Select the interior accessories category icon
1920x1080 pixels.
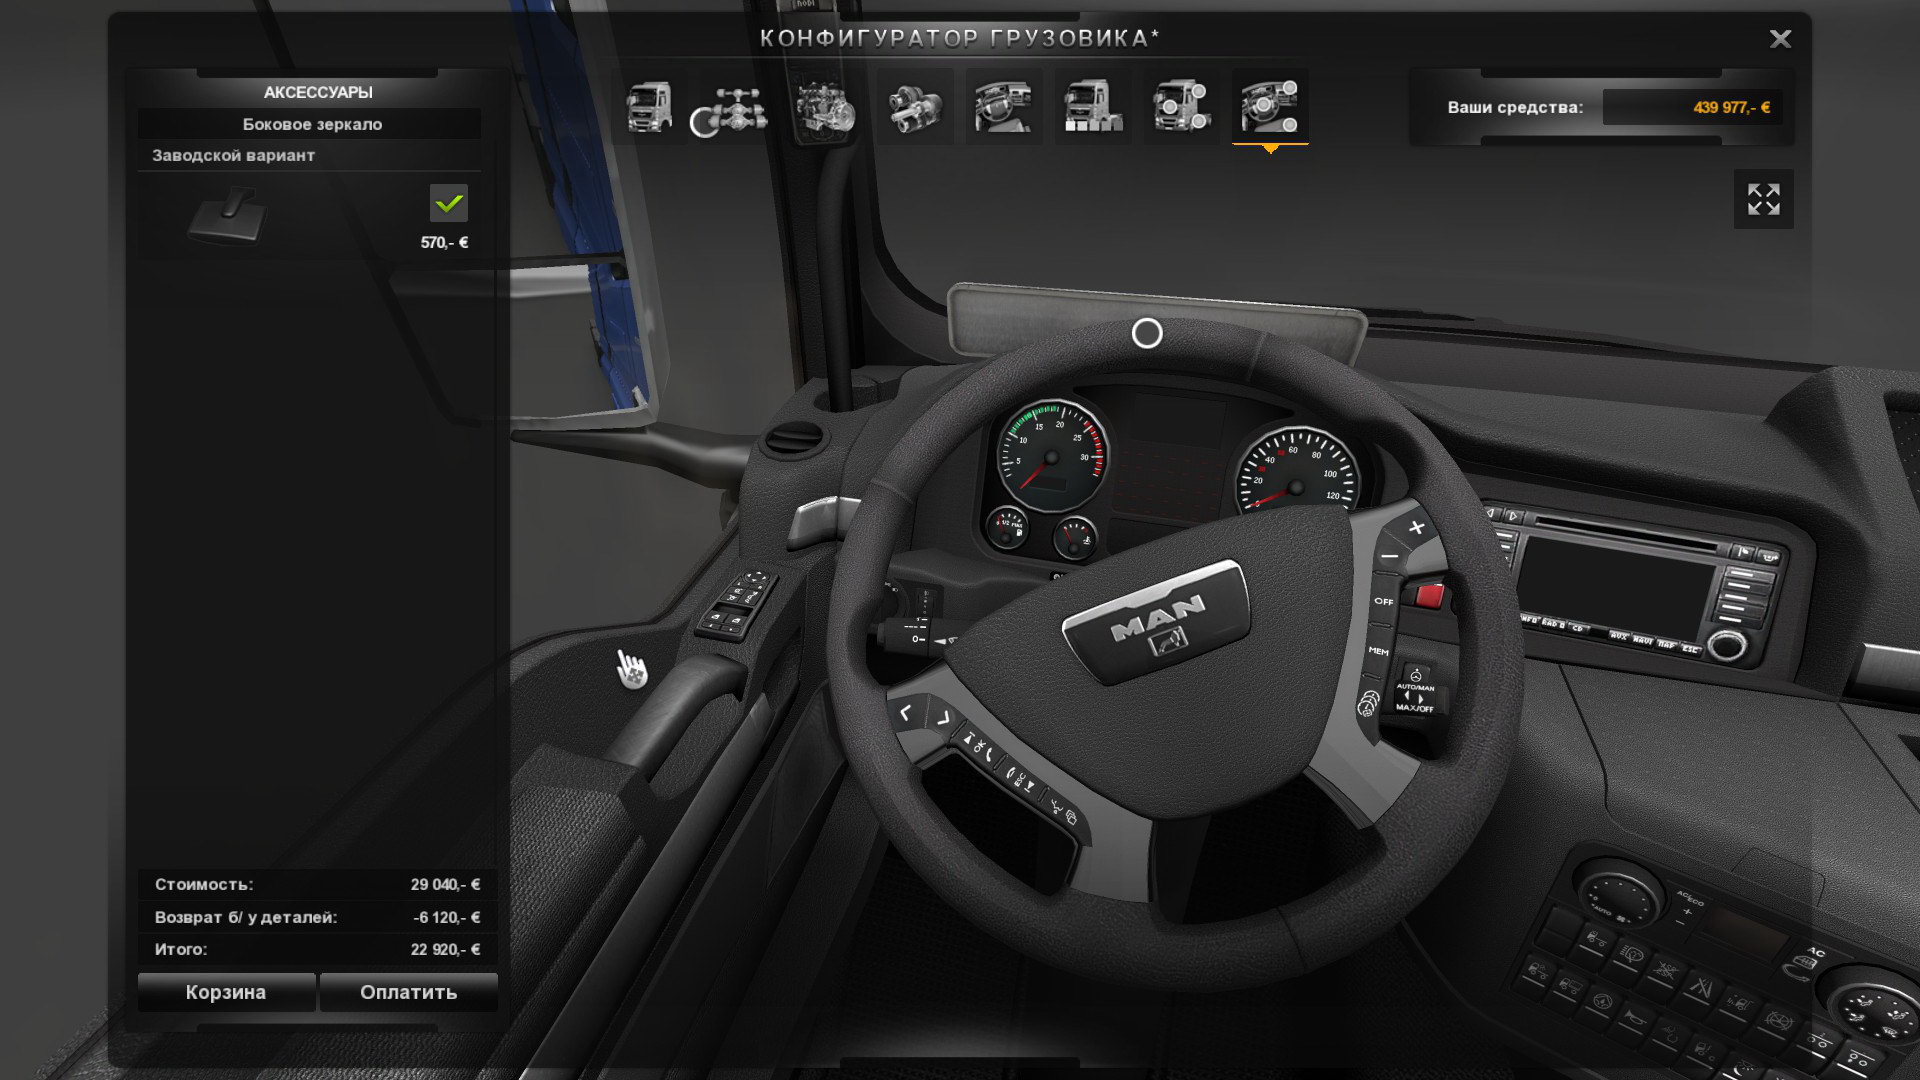point(1270,107)
